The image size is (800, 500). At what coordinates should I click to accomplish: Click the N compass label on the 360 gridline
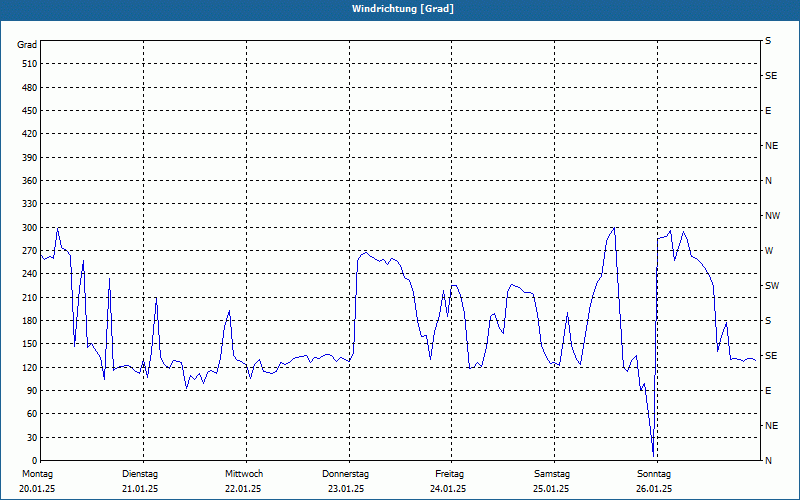pos(768,181)
